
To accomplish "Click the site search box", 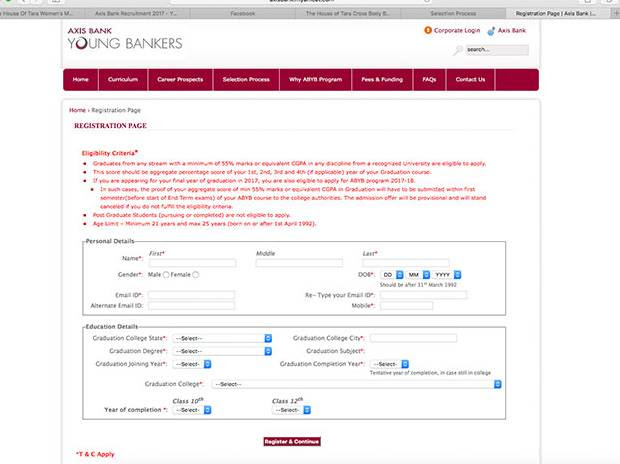I will click(497, 50).
